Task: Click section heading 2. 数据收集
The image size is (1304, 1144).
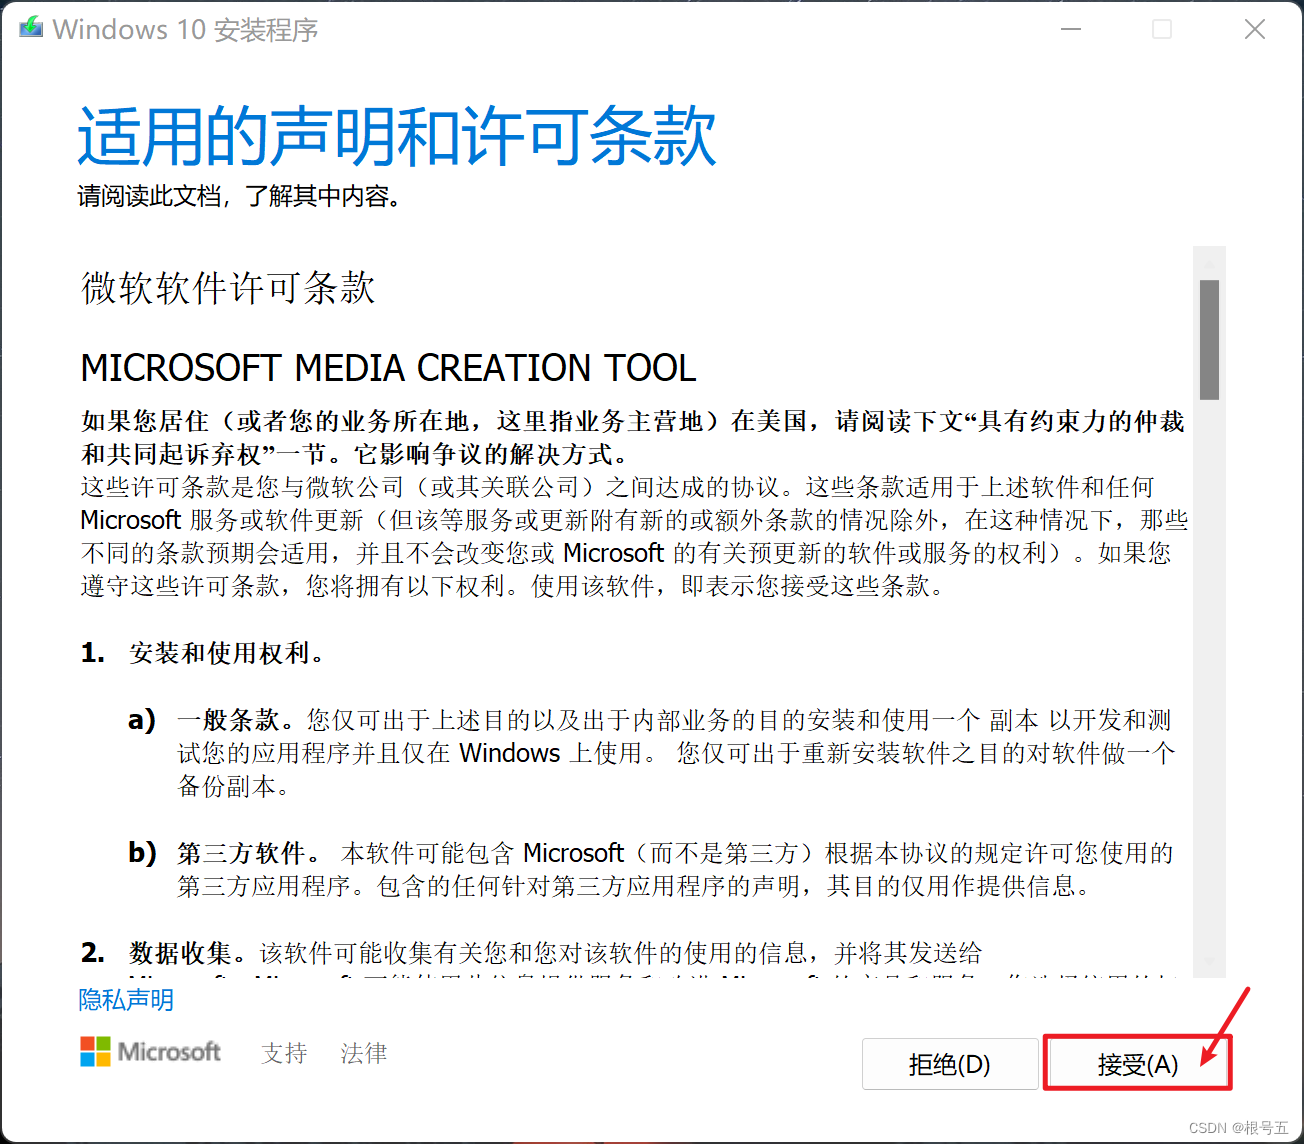Action: pyautogui.click(x=163, y=953)
